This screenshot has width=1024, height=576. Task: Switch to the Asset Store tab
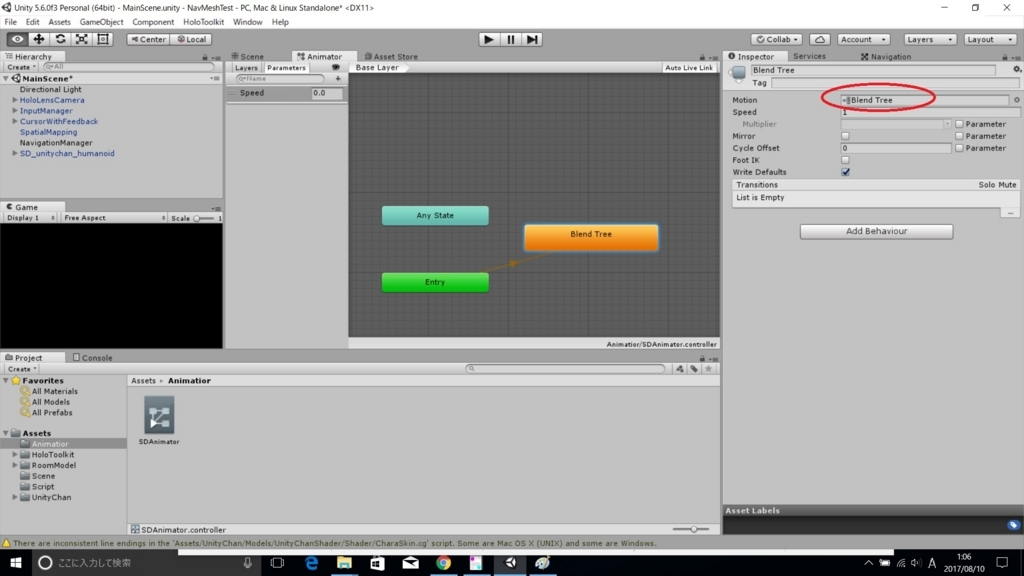coord(391,56)
